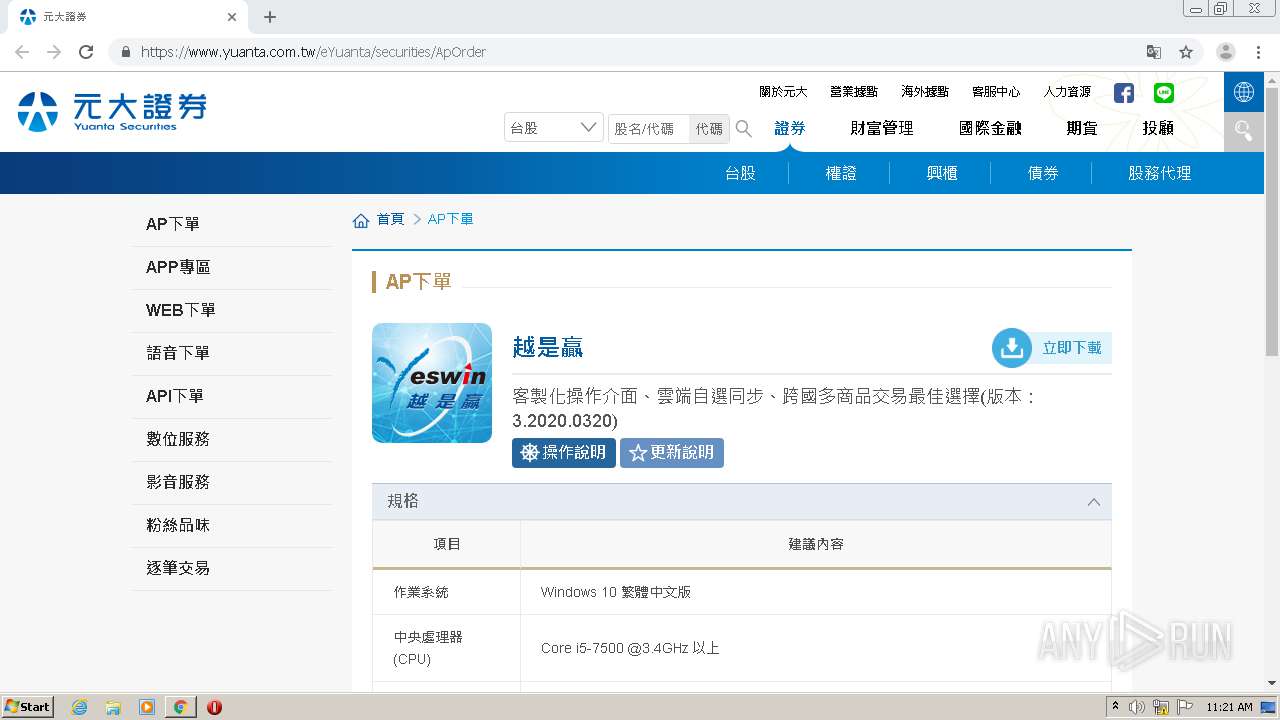This screenshot has width=1280, height=720.
Task: Reload the page in Chrome
Action: 86,52
